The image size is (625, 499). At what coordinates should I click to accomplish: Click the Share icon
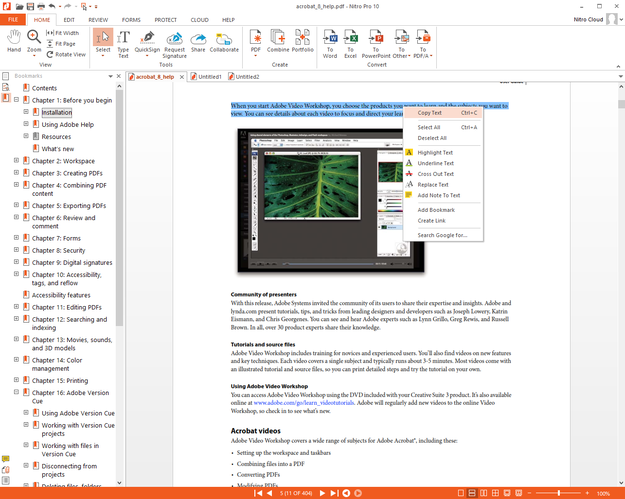198,41
